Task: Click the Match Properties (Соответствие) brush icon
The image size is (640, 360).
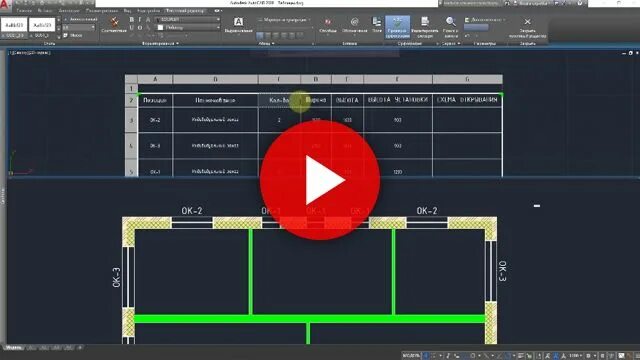Action: 114,25
